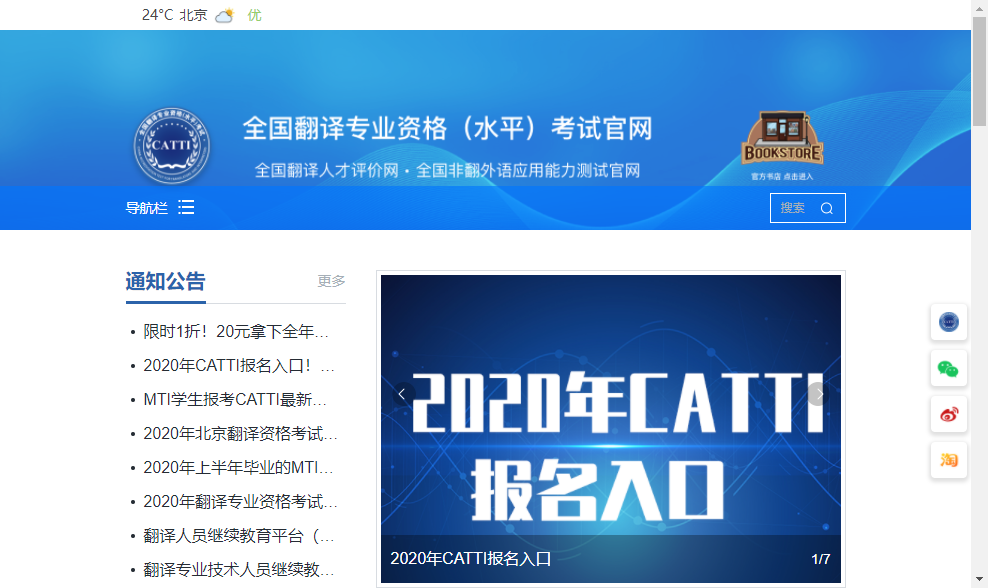The height and width of the screenshot is (588, 988).
Task: Click the banner caption 2020年CATTI报名入口
Action: [471, 558]
